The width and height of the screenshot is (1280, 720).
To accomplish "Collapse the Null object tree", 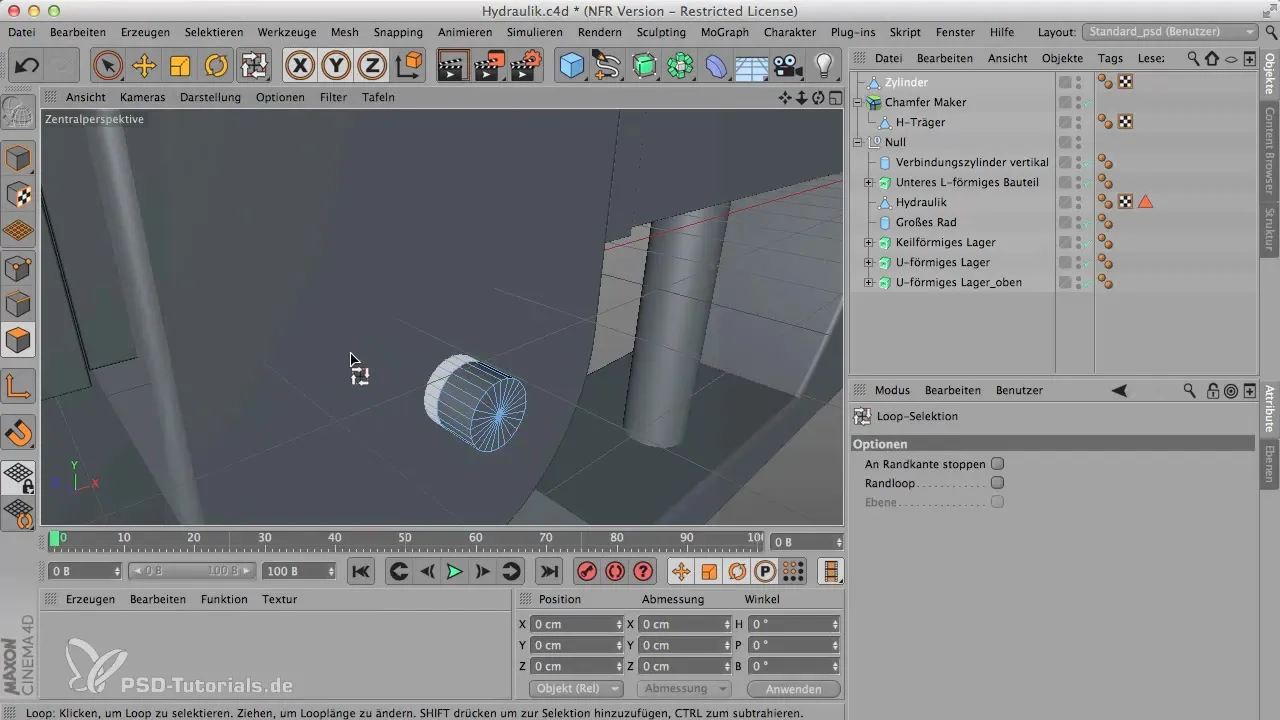I will pyautogui.click(x=857, y=142).
